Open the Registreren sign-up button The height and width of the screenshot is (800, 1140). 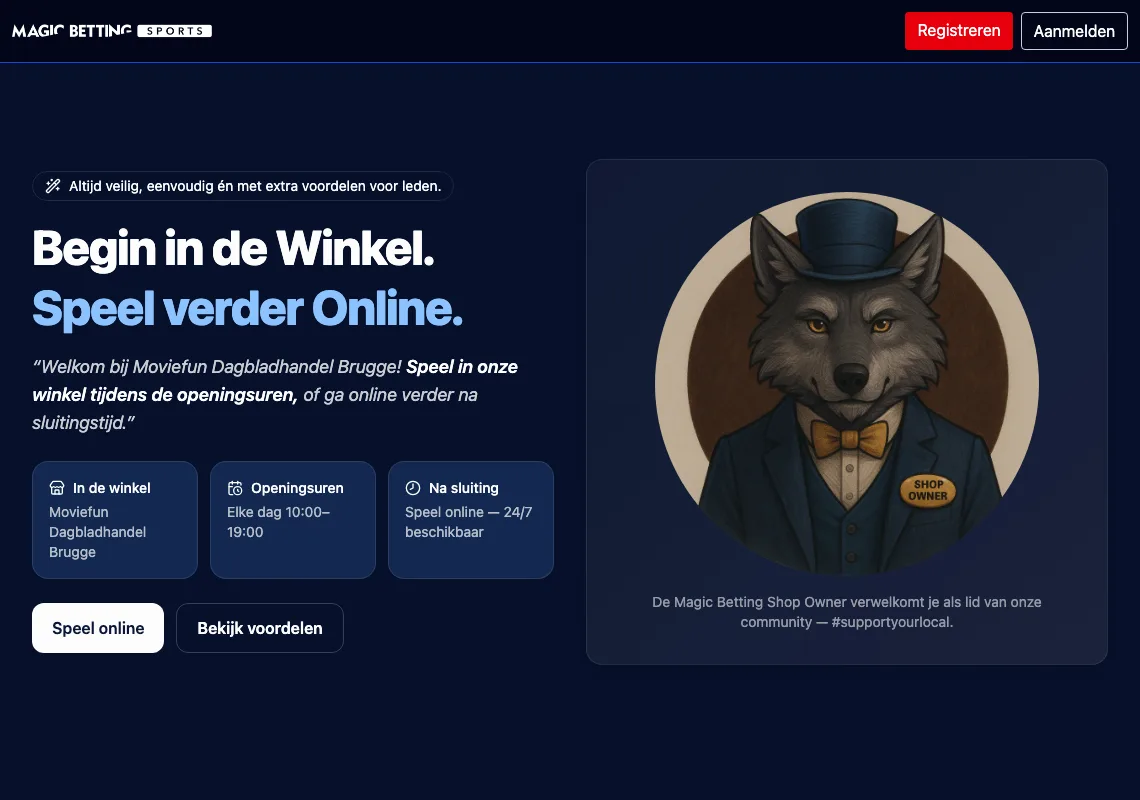[x=958, y=31]
